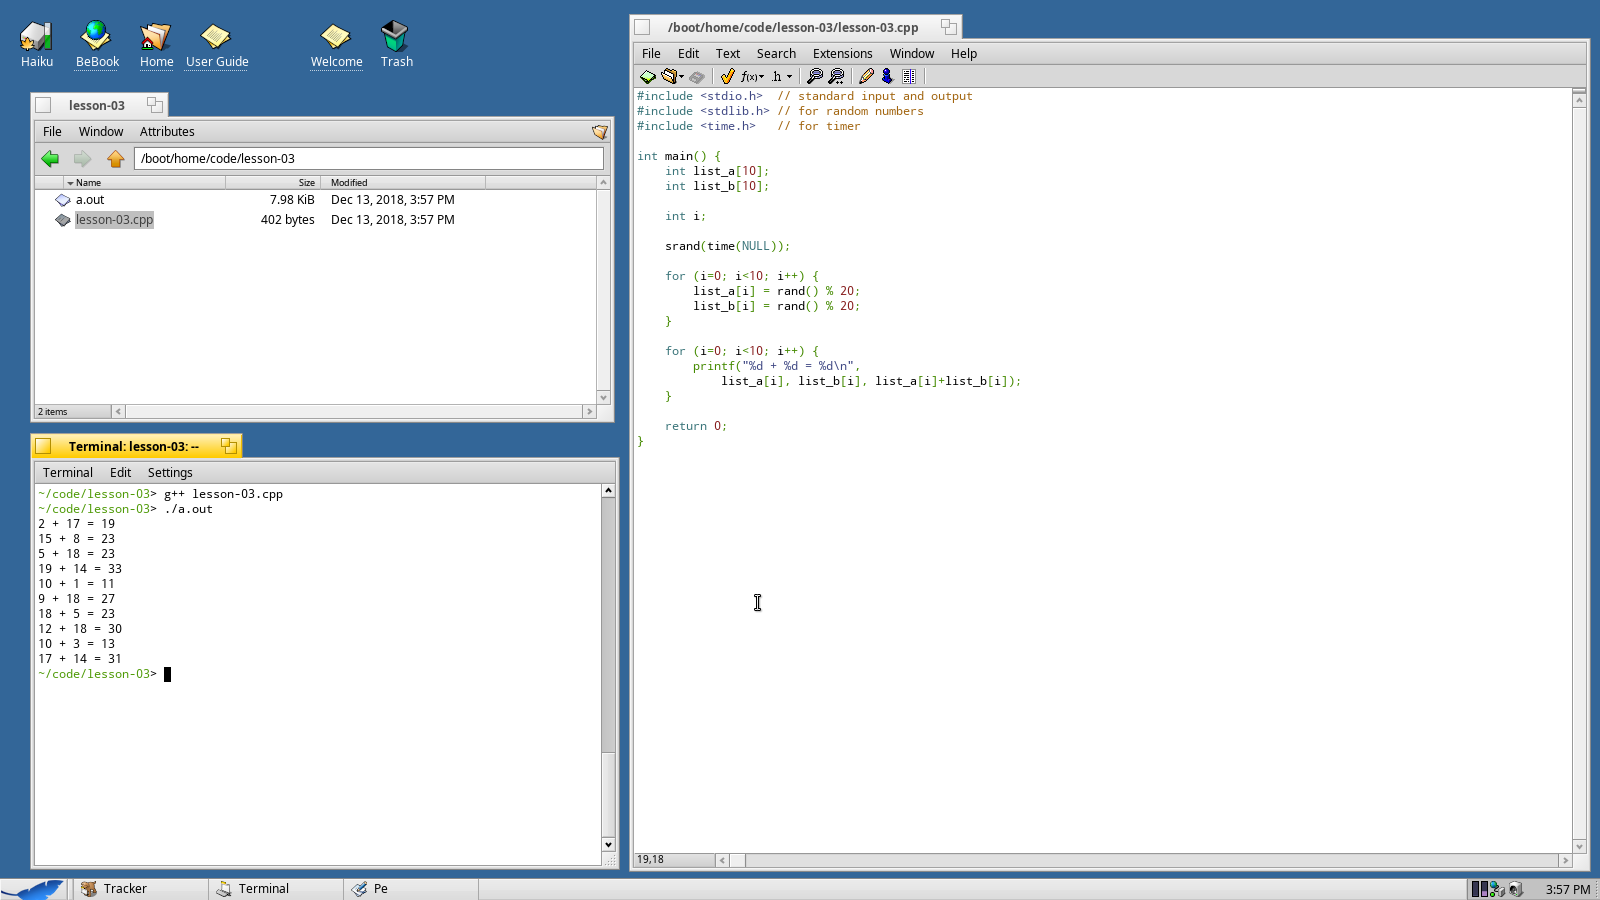Screen dimensions: 1600x900
Task: Click the network status icon in Deskbar tray
Action: point(1497,889)
